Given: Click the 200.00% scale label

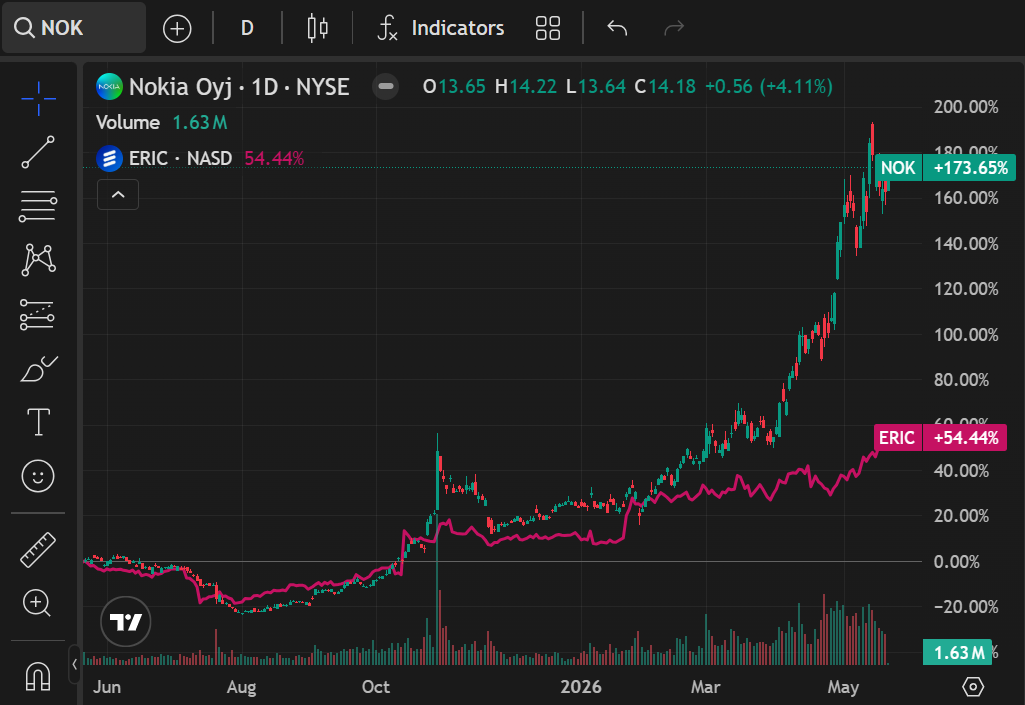Looking at the screenshot, I should pos(966,107).
